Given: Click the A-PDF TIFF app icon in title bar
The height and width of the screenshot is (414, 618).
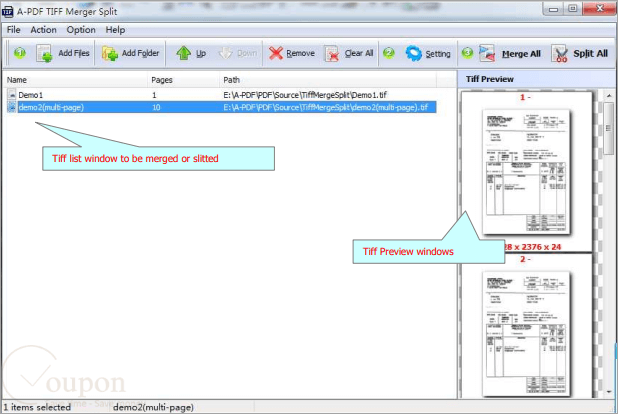Looking at the screenshot, I should [x=7, y=12].
